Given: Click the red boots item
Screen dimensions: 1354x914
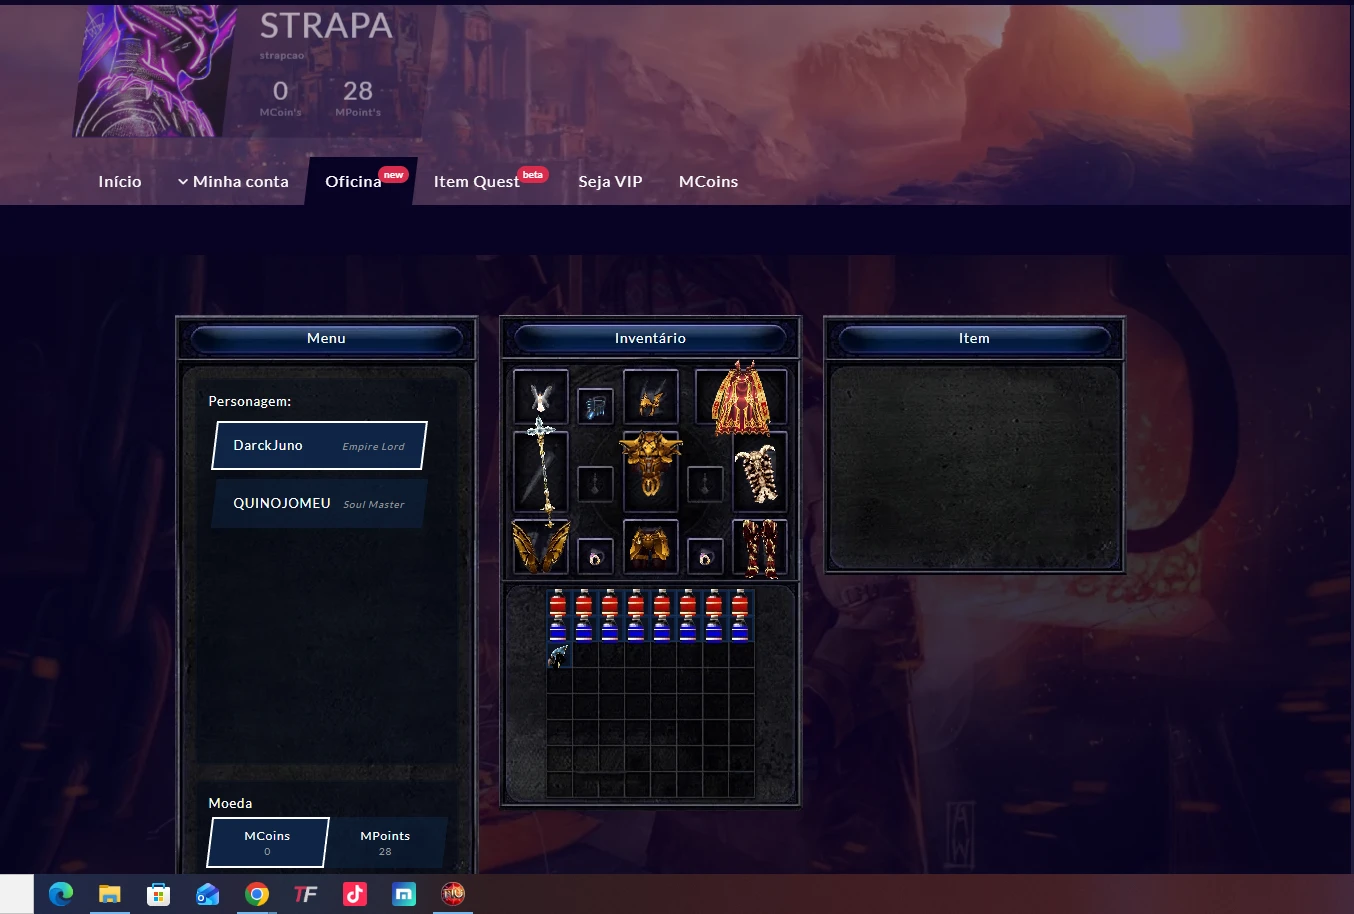Looking at the screenshot, I should coord(759,548).
